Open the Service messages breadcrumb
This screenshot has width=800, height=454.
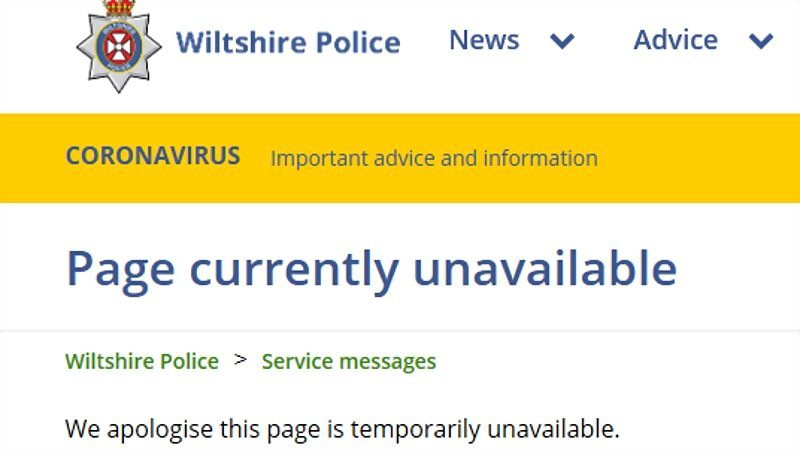click(349, 362)
